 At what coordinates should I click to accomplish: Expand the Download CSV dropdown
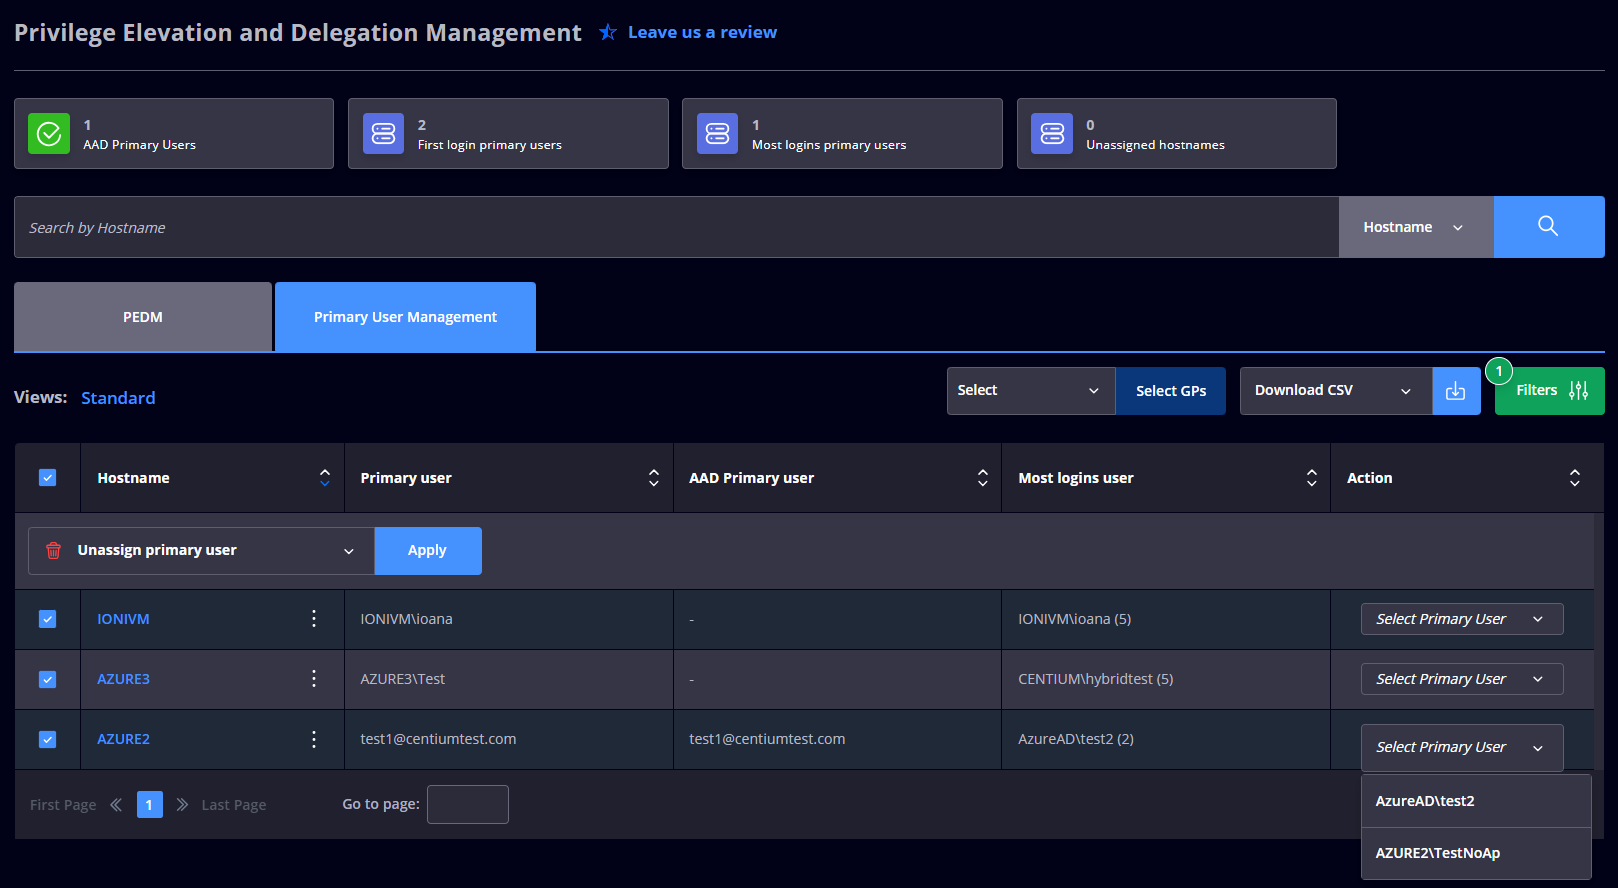1336,391
